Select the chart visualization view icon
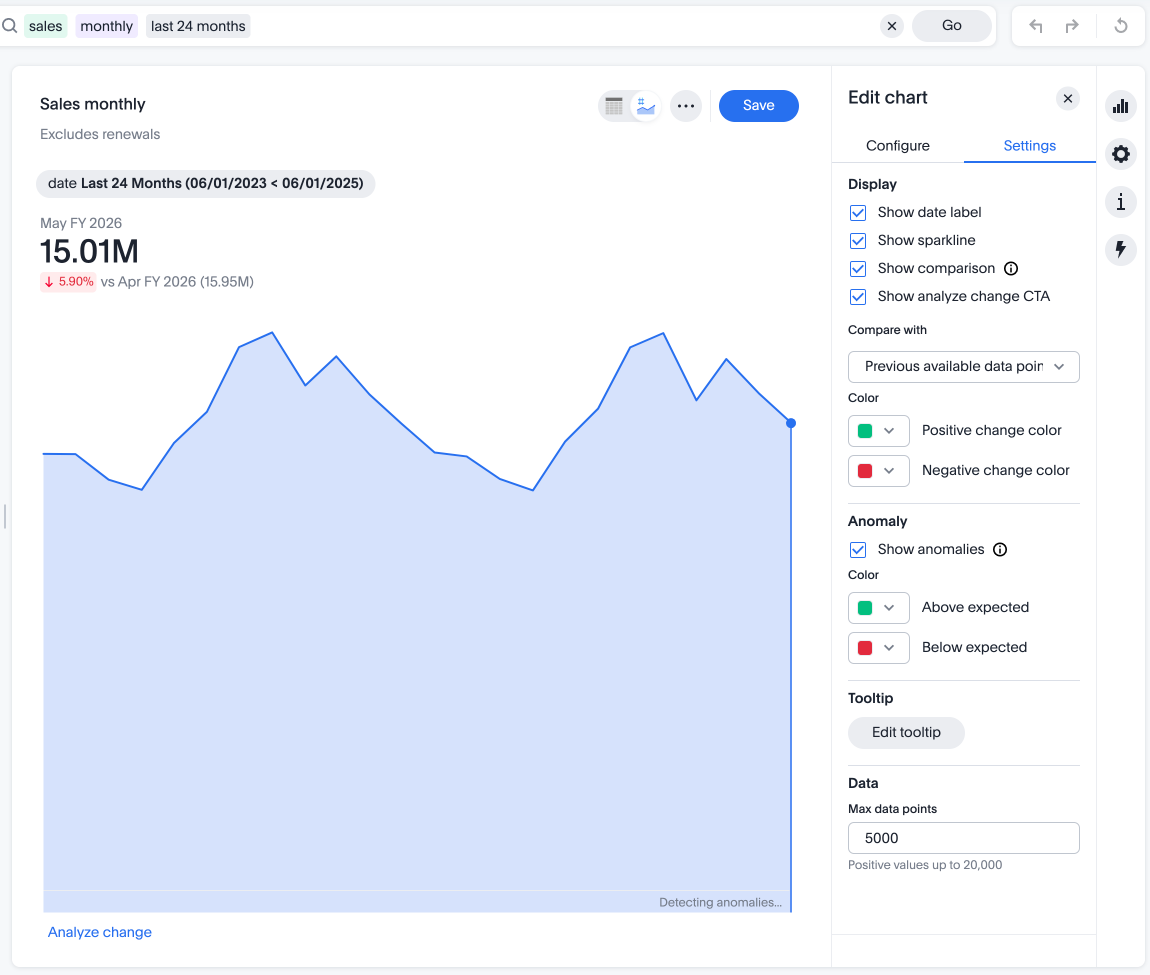The image size is (1150, 975). click(x=643, y=105)
